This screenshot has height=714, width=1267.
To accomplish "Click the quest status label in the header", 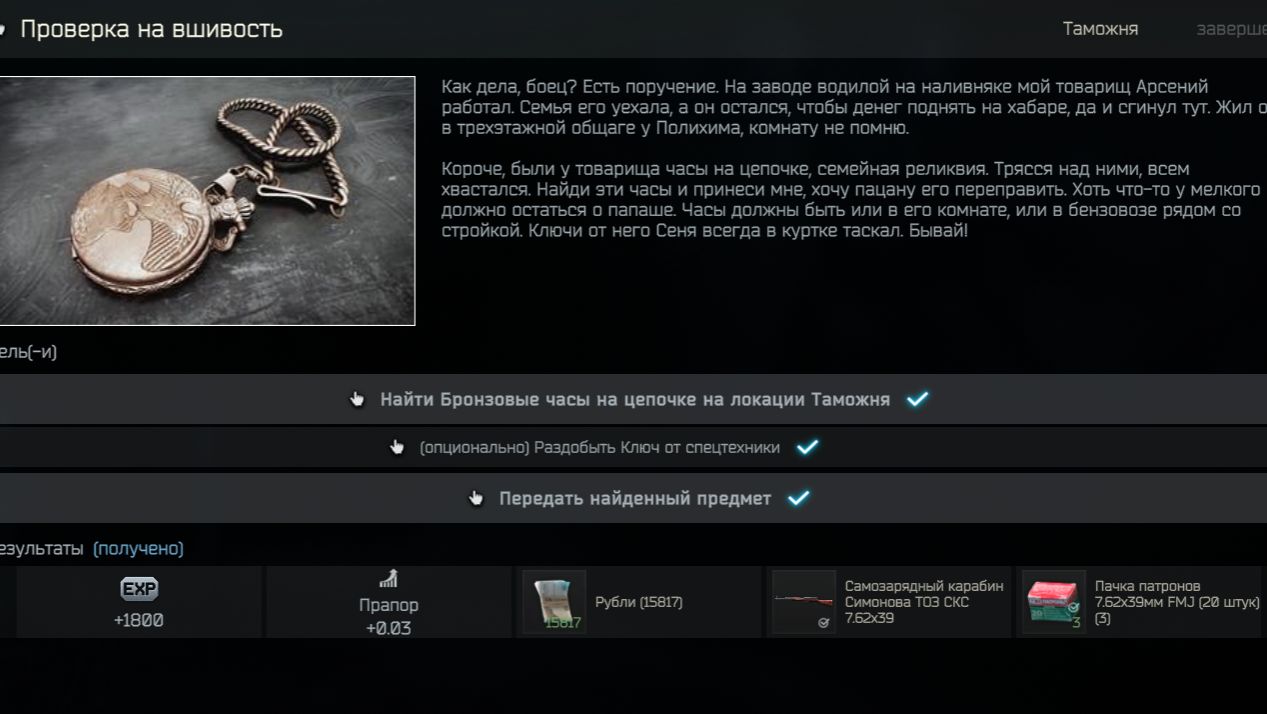I will (x=1232, y=29).
